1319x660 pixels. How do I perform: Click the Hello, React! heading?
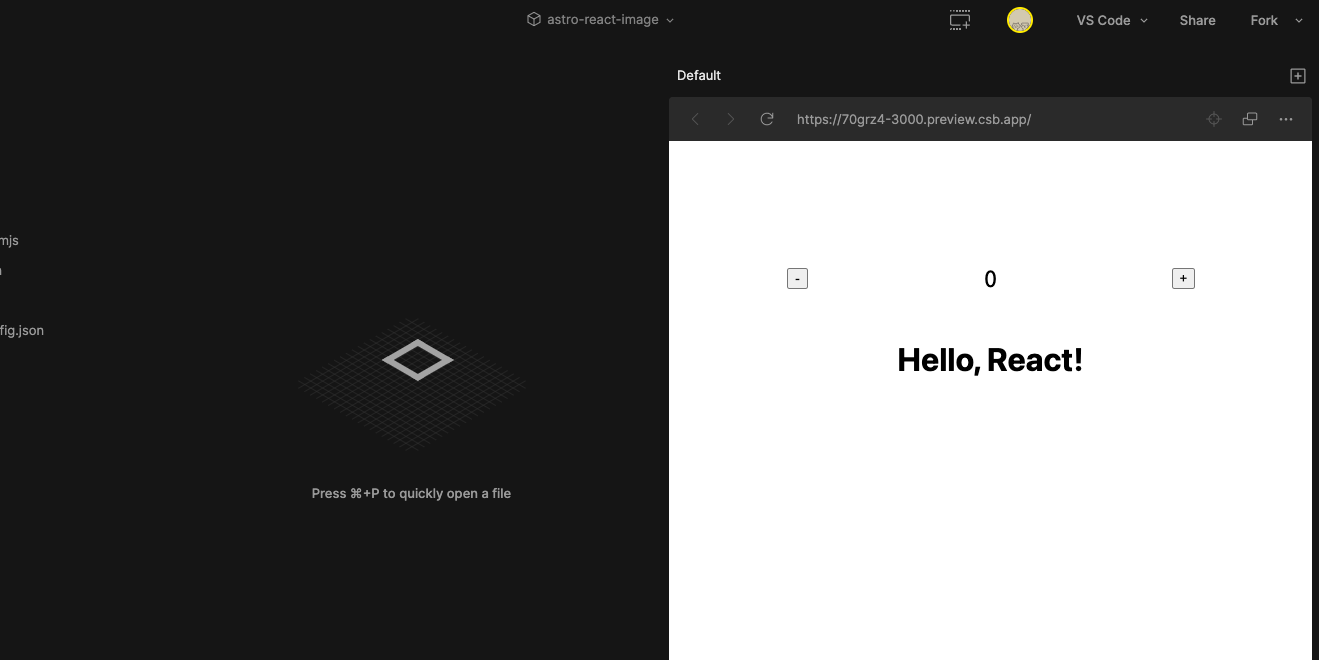coord(990,360)
